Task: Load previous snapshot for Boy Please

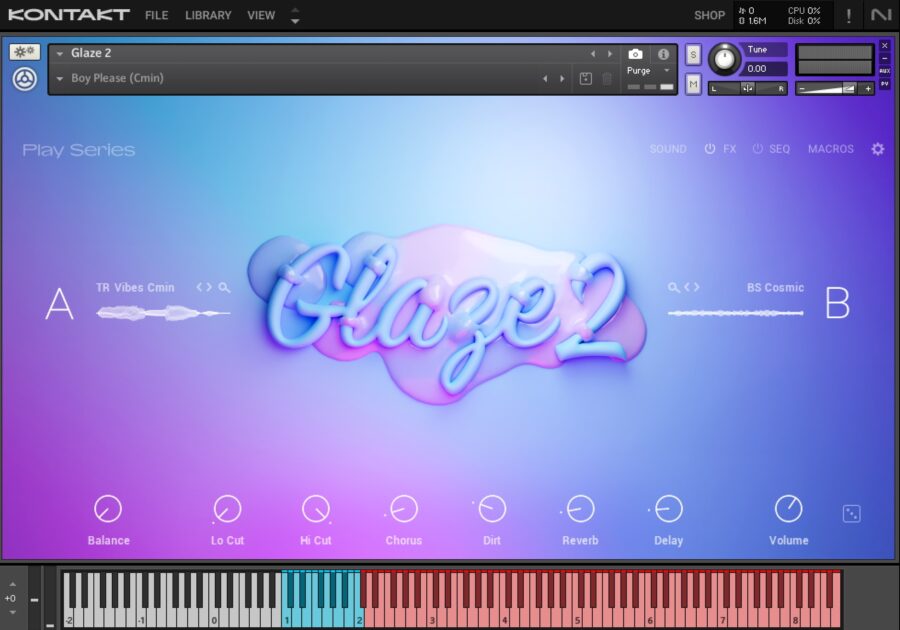Action: click(x=545, y=79)
